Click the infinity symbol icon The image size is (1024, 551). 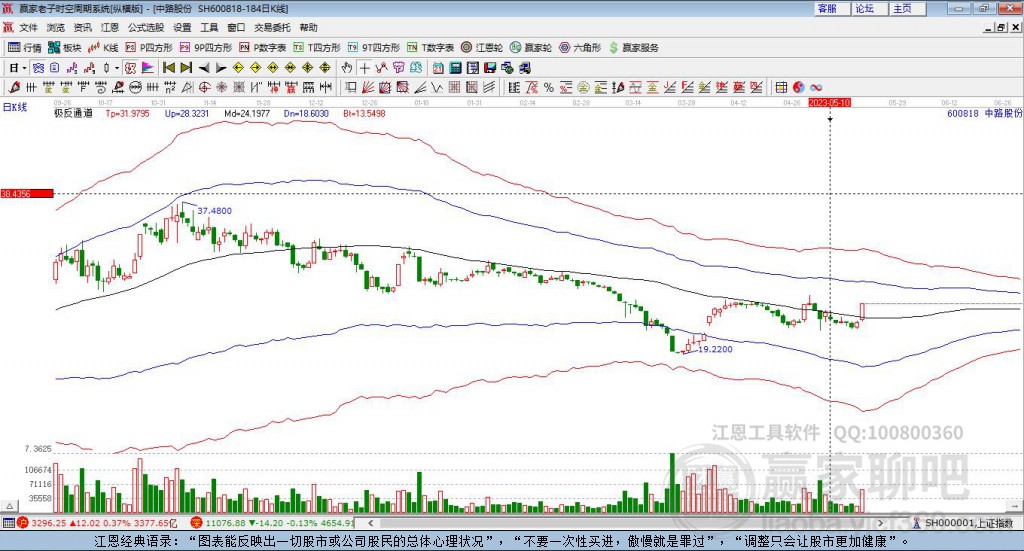tap(816, 87)
